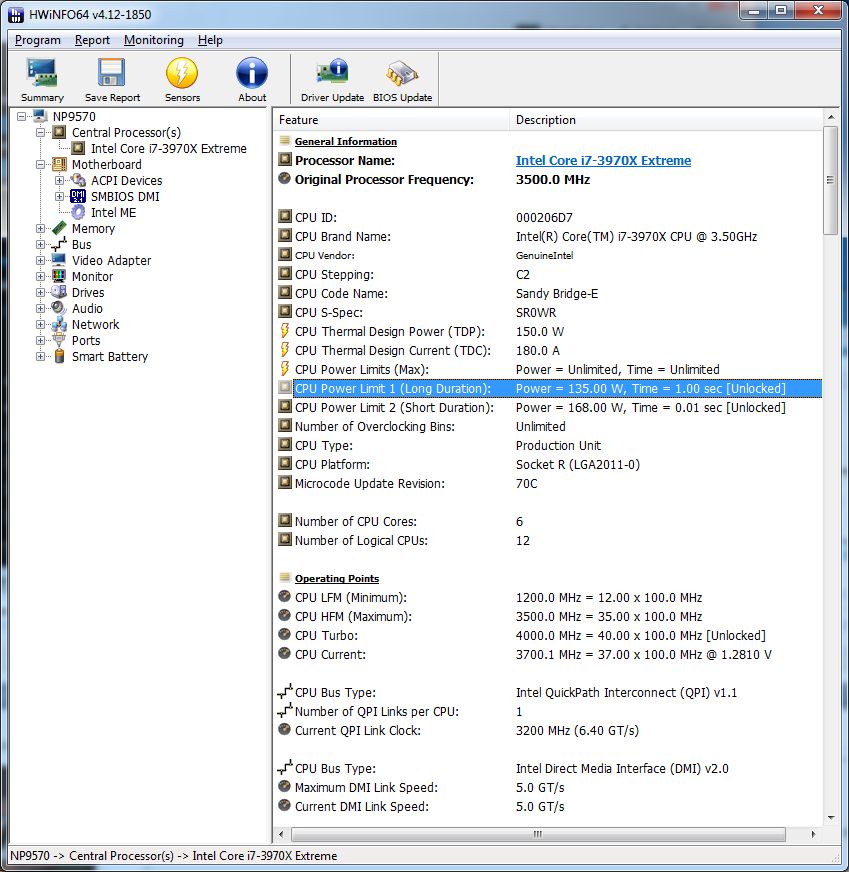Select the CPU Current operating point row
The image size is (849, 872).
pyautogui.click(x=550, y=654)
